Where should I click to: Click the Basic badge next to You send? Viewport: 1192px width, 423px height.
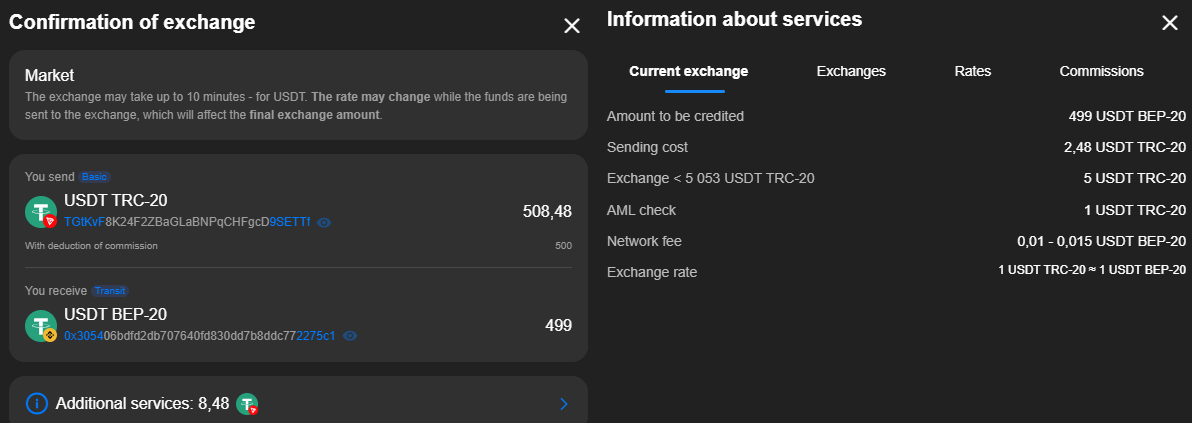coord(95,177)
